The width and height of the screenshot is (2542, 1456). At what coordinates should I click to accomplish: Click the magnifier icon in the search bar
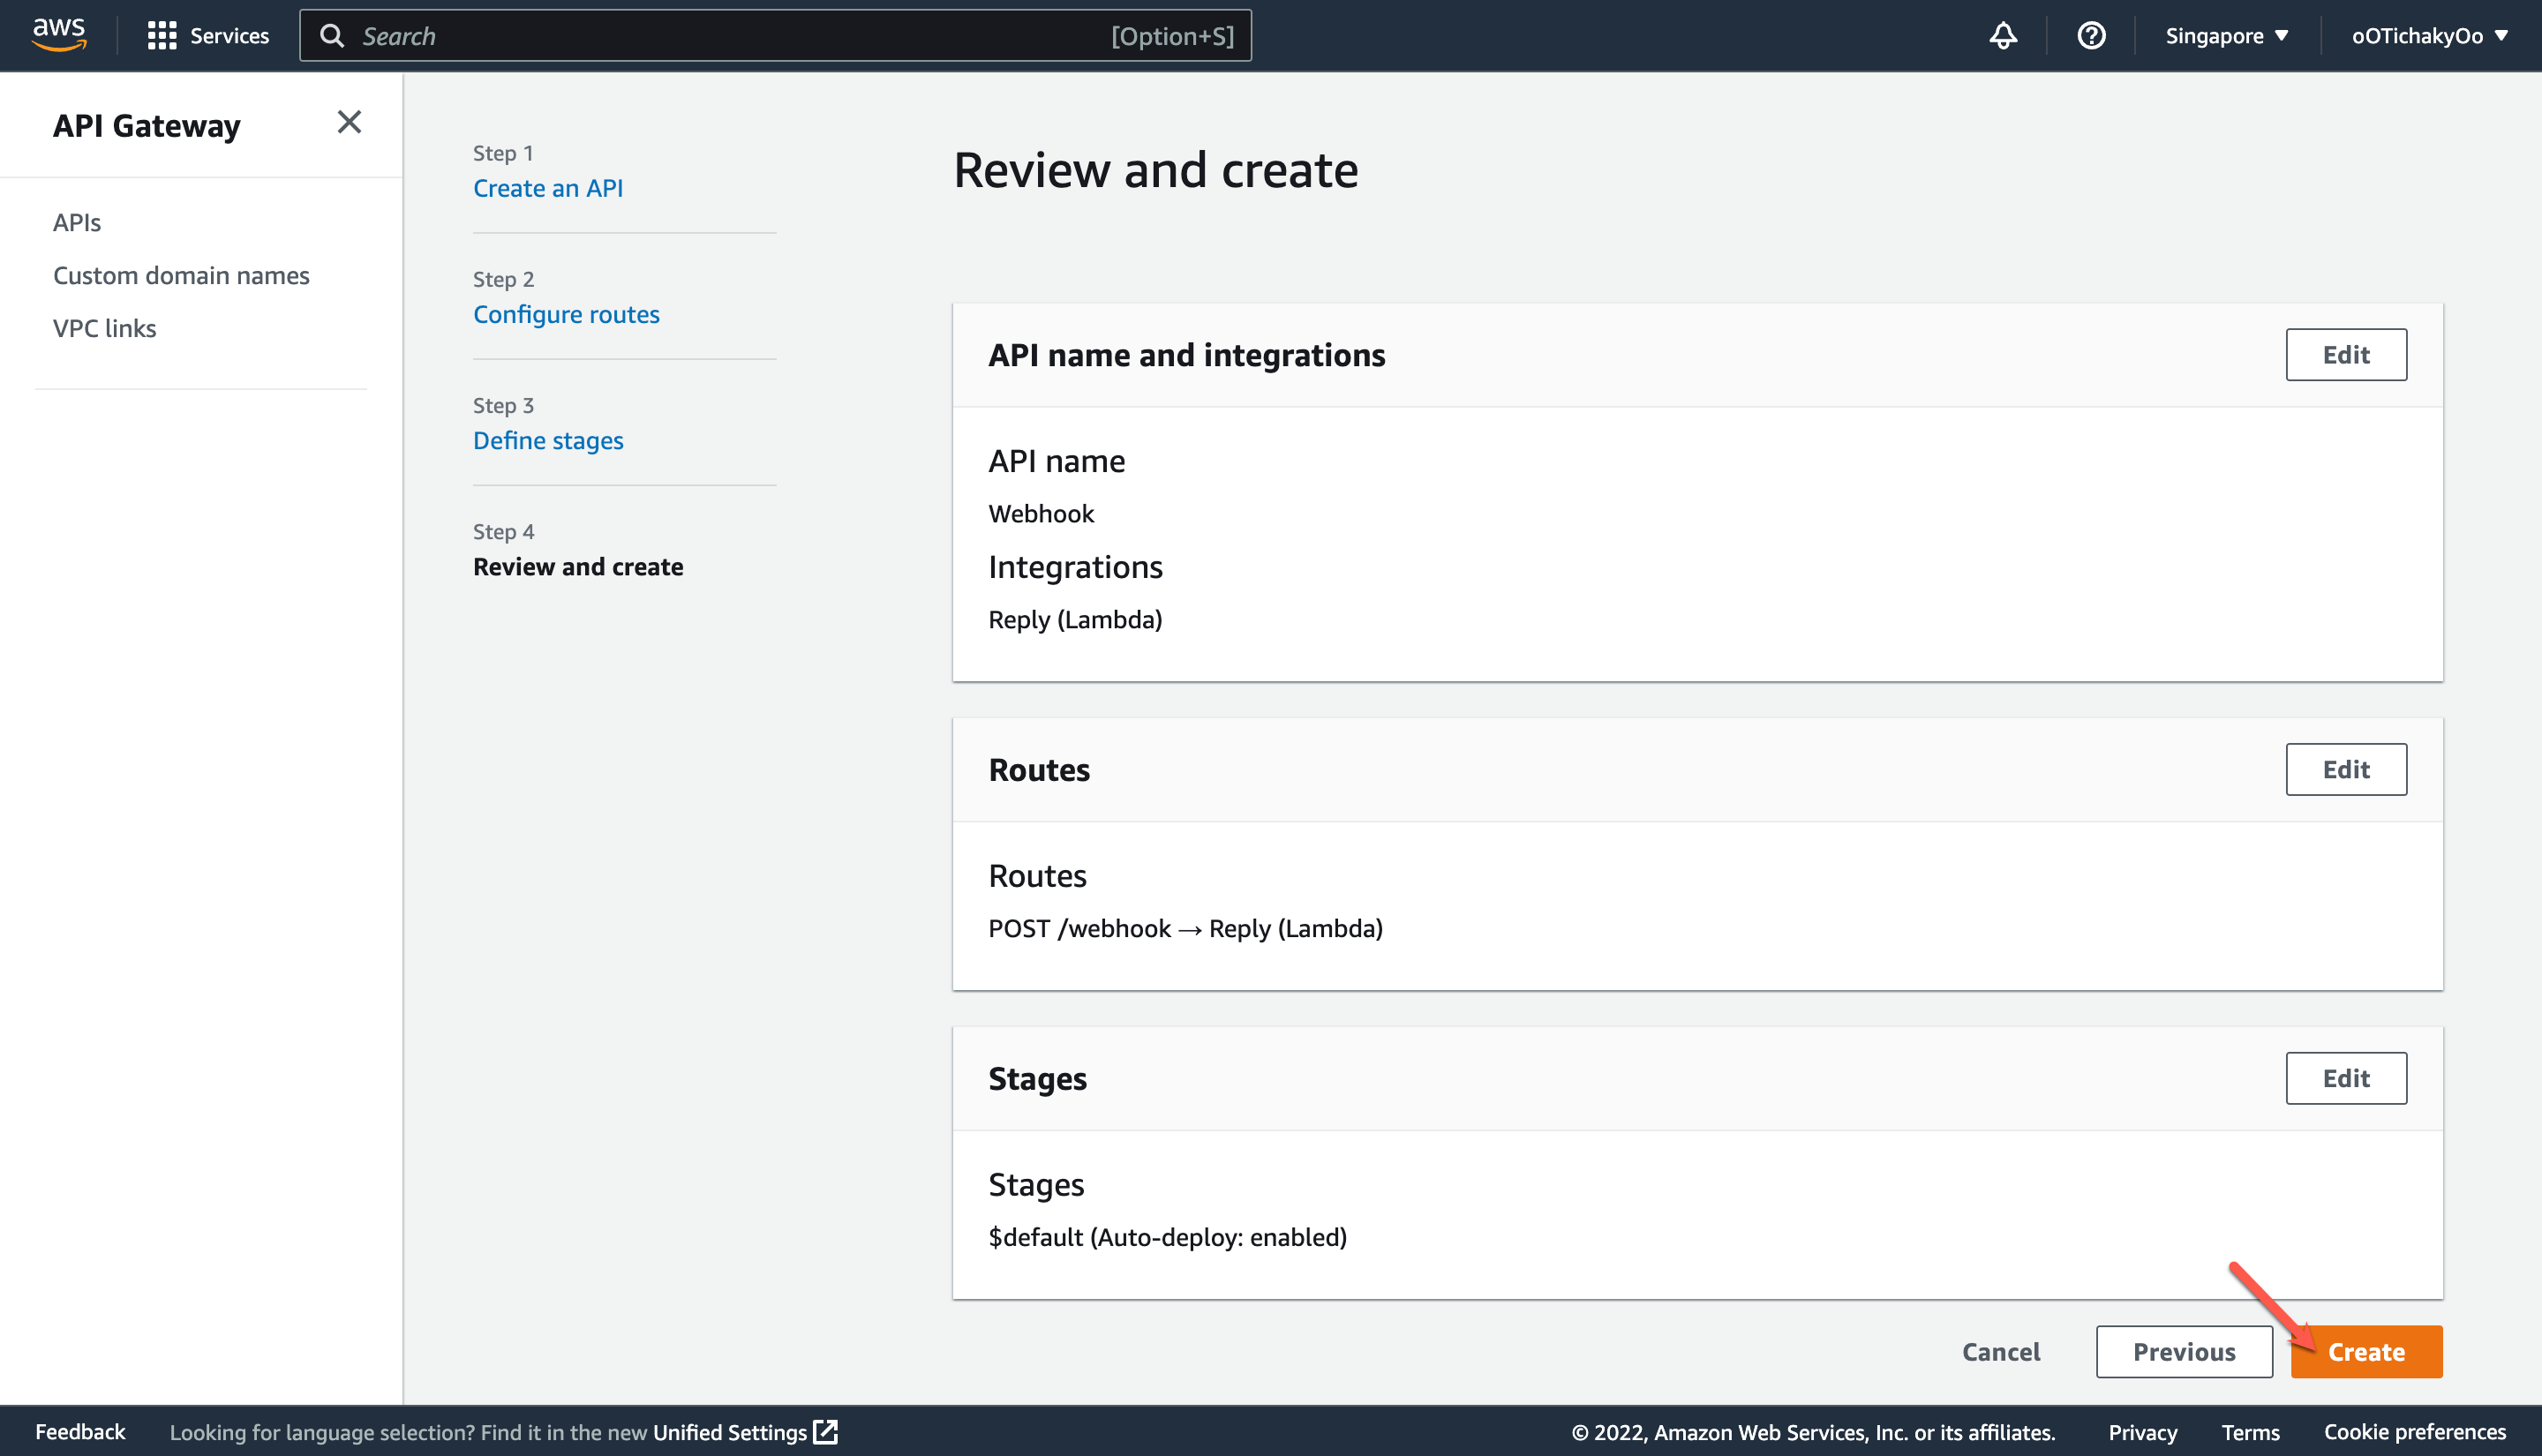coord(333,35)
